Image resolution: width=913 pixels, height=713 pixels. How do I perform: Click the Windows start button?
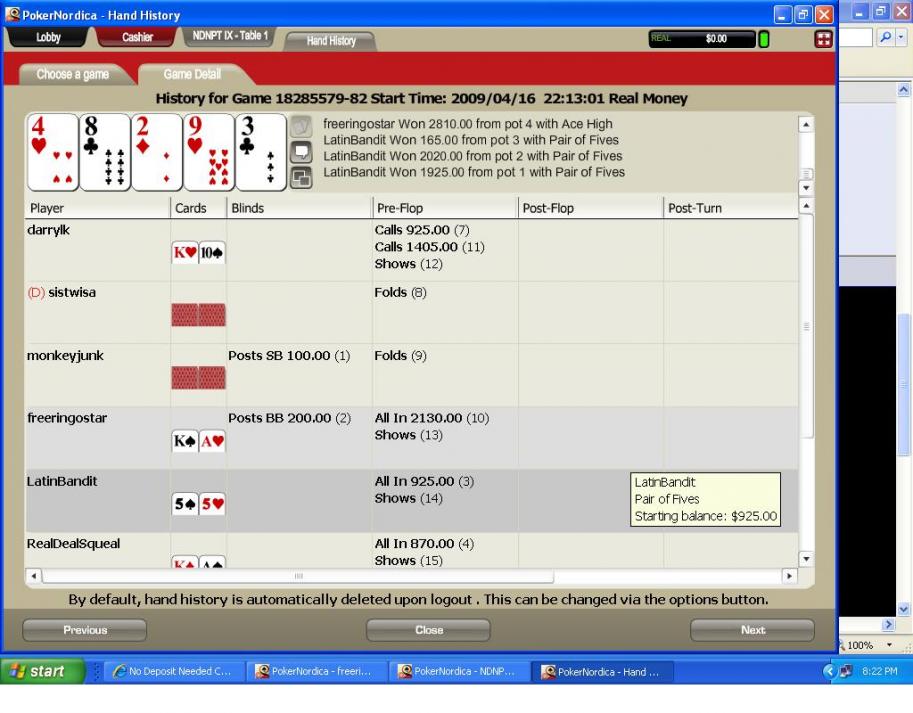tap(42, 671)
